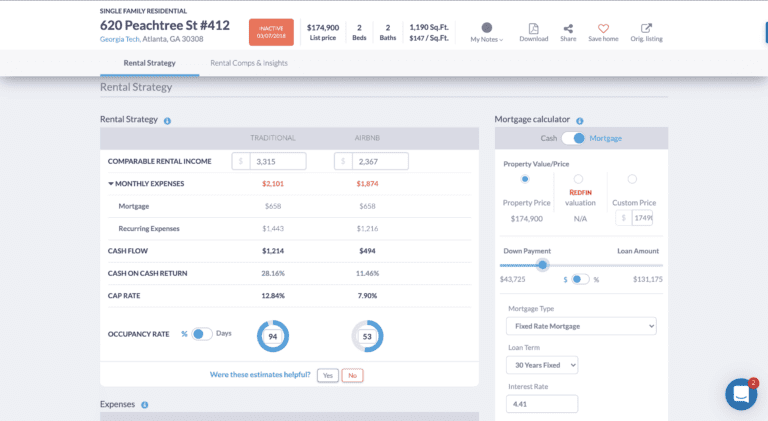This screenshot has width=768, height=421.
Task: Toggle Cash or Mortgage switch
Action: pos(573,138)
